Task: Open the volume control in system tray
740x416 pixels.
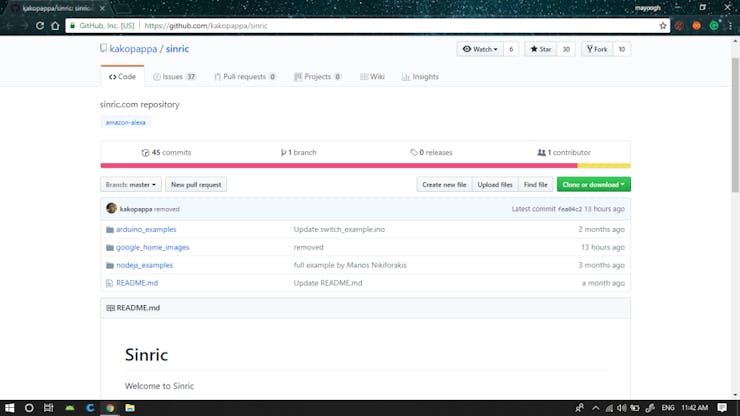Action: click(x=622, y=408)
